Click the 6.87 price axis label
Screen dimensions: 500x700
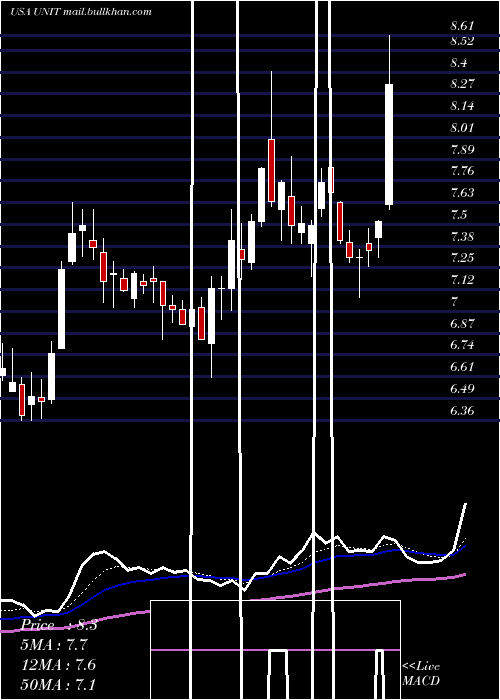pos(462,324)
